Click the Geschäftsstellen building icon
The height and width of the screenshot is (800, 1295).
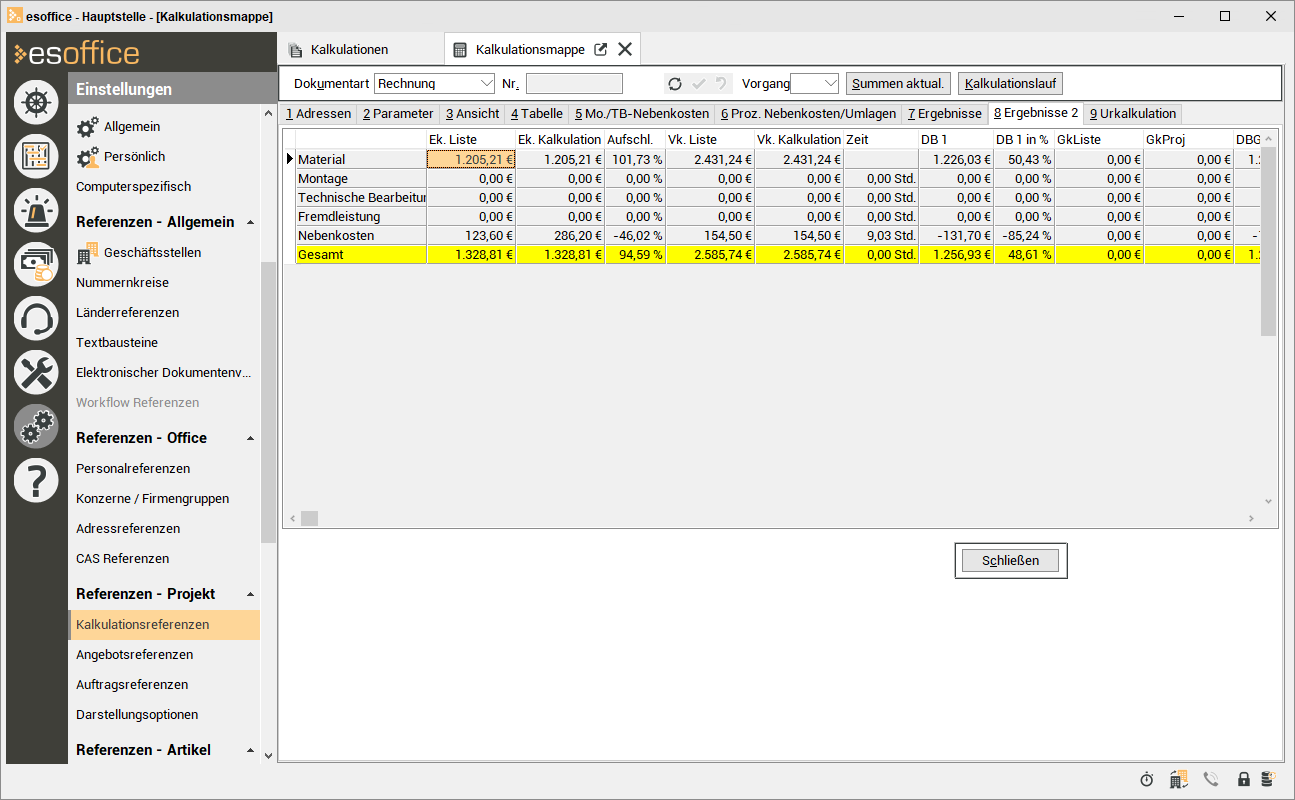tap(88, 253)
